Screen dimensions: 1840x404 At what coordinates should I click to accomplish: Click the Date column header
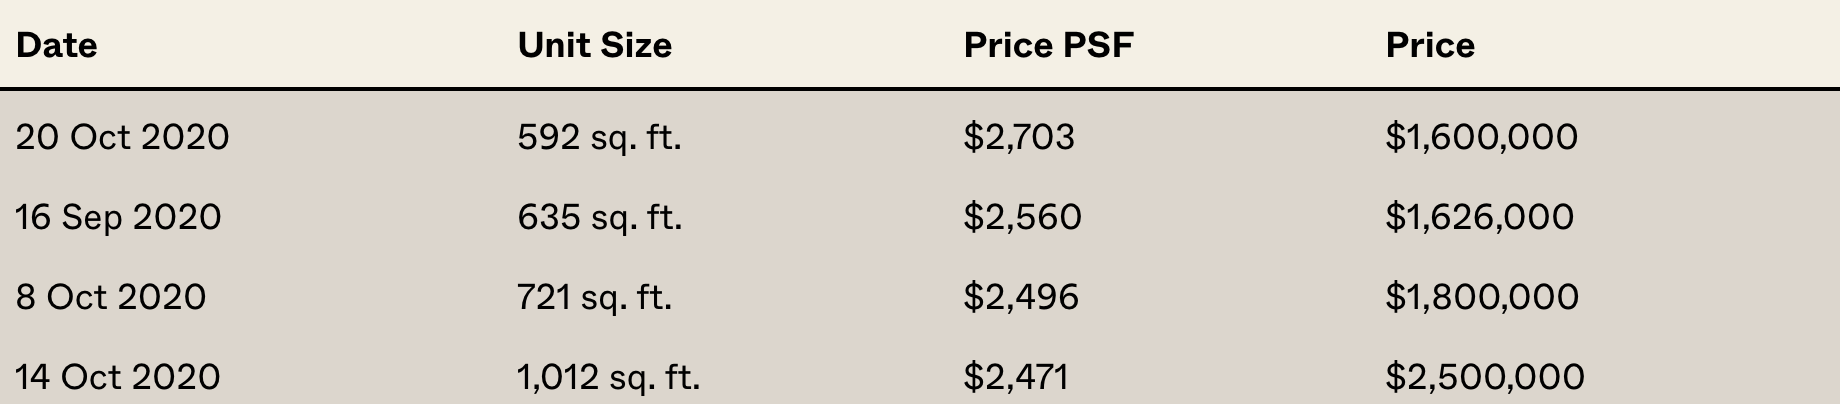[x=57, y=45]
